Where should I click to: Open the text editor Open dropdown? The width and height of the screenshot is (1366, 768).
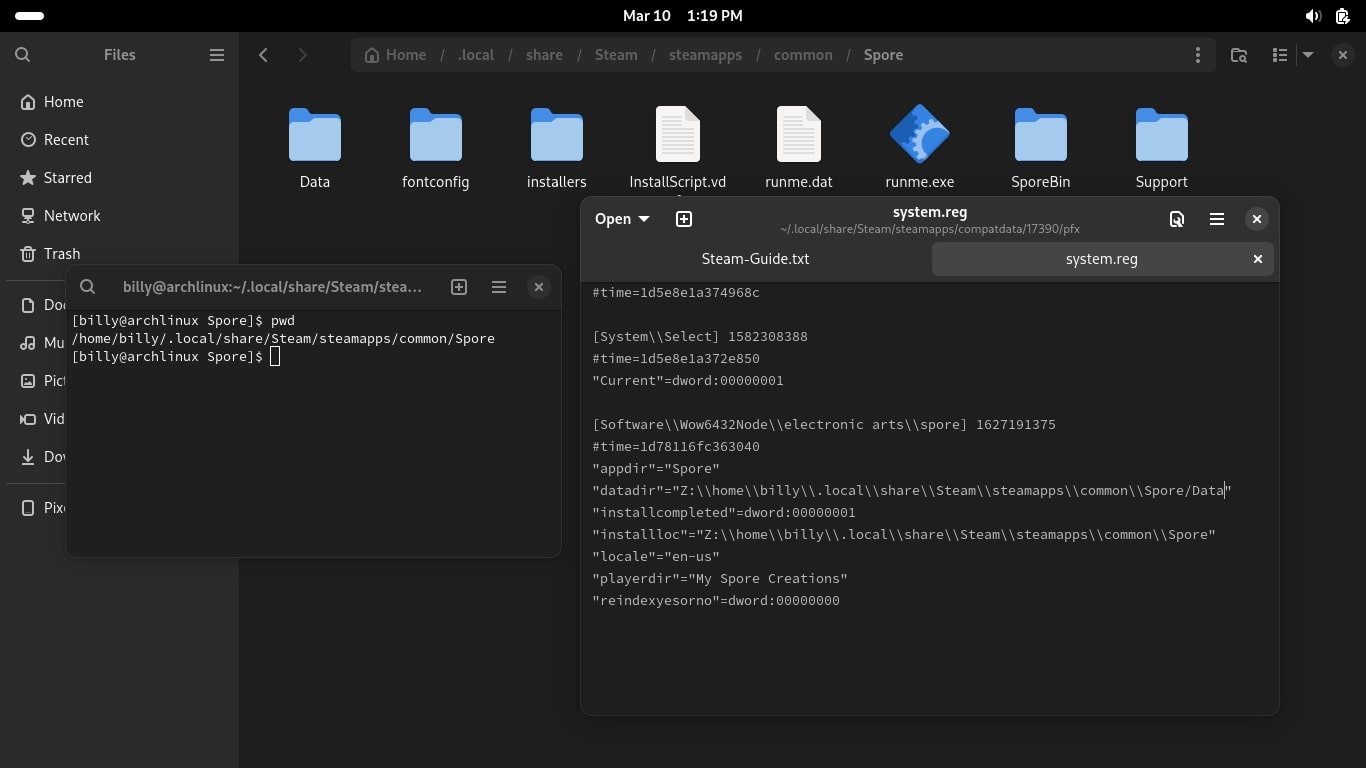622,219
